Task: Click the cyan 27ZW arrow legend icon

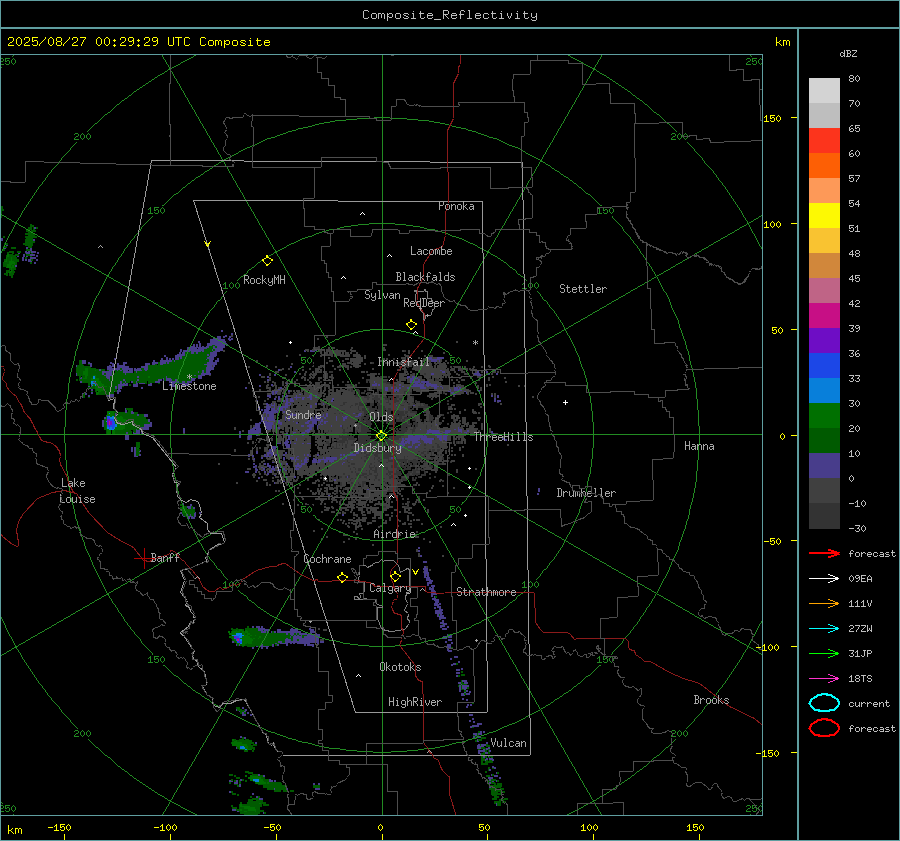Action: pos(824,629)
